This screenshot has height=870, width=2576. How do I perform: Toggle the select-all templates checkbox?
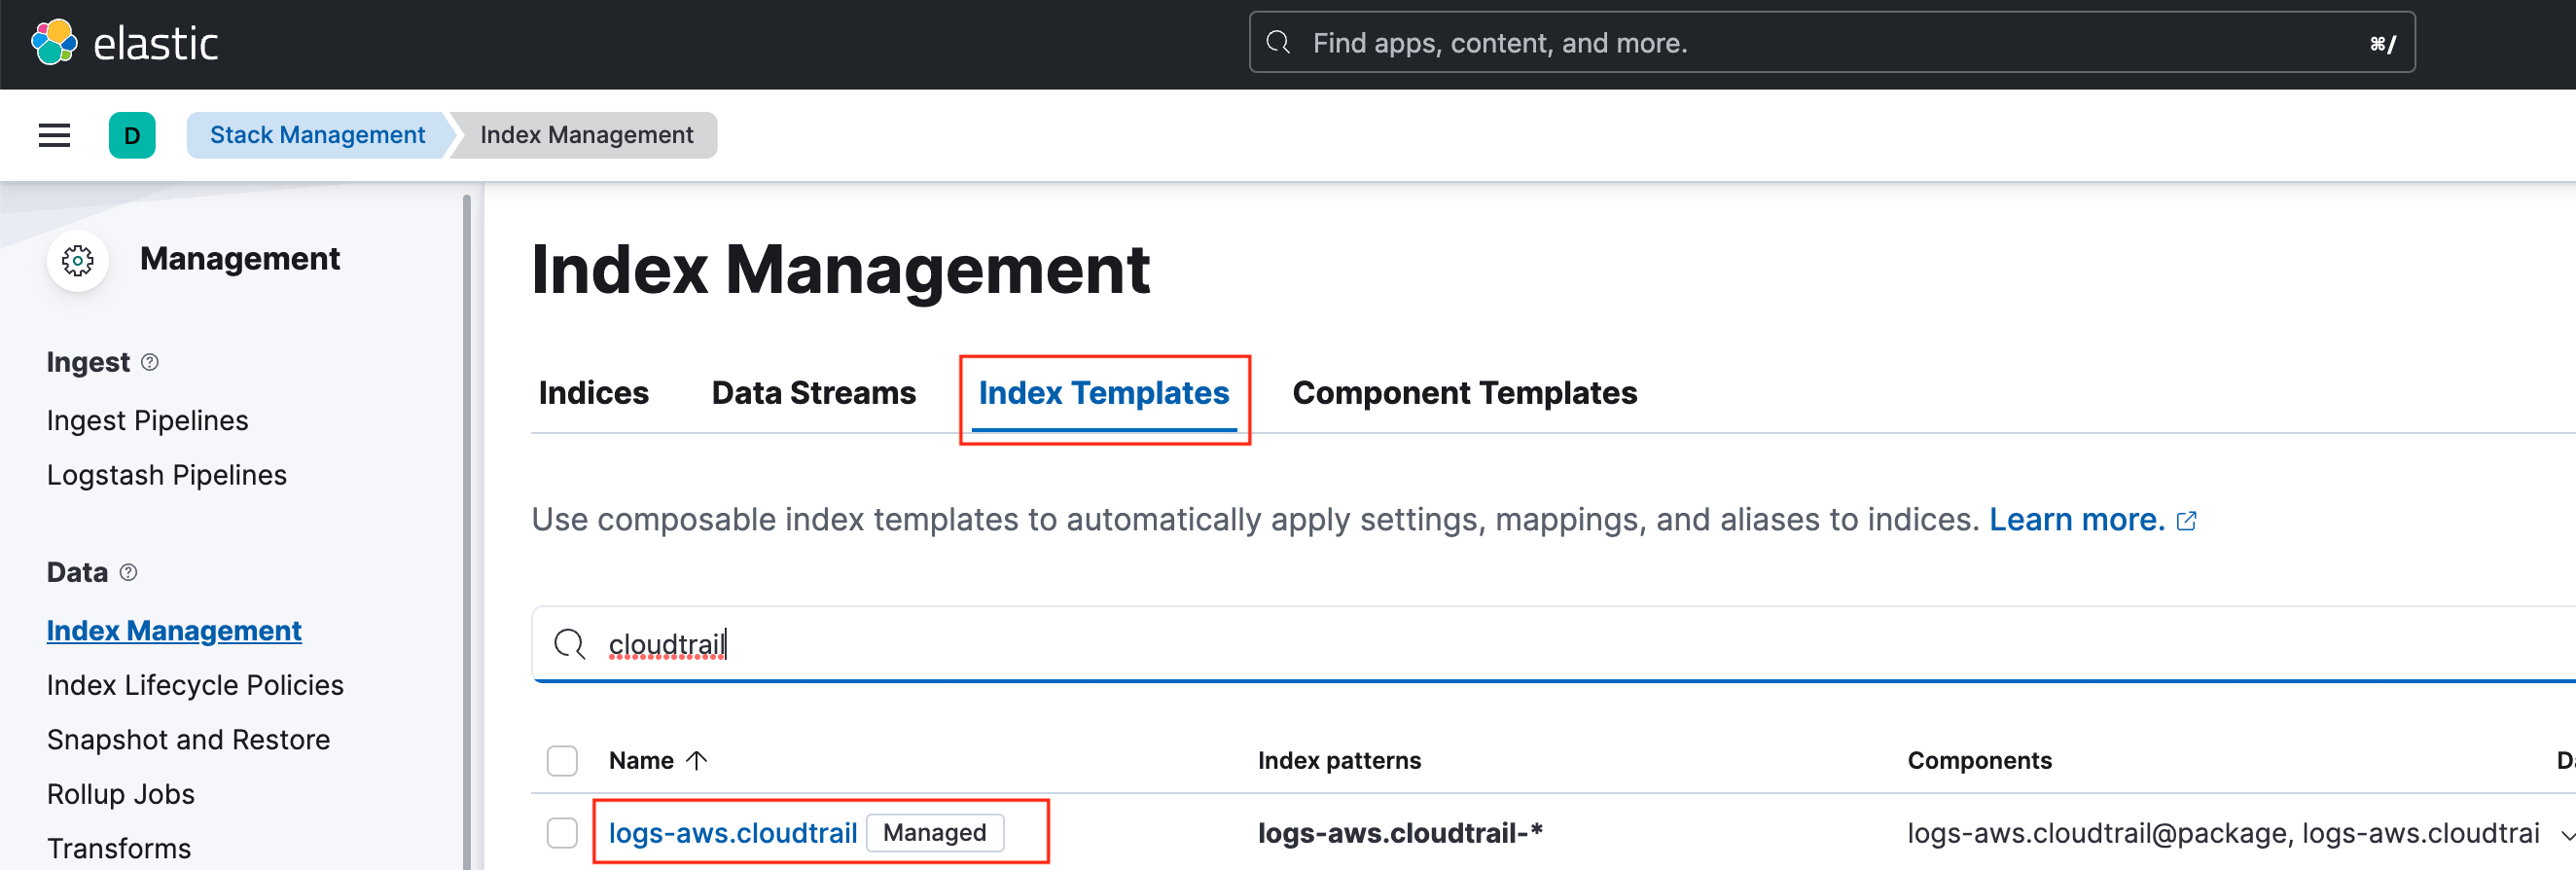coord(562,761)
